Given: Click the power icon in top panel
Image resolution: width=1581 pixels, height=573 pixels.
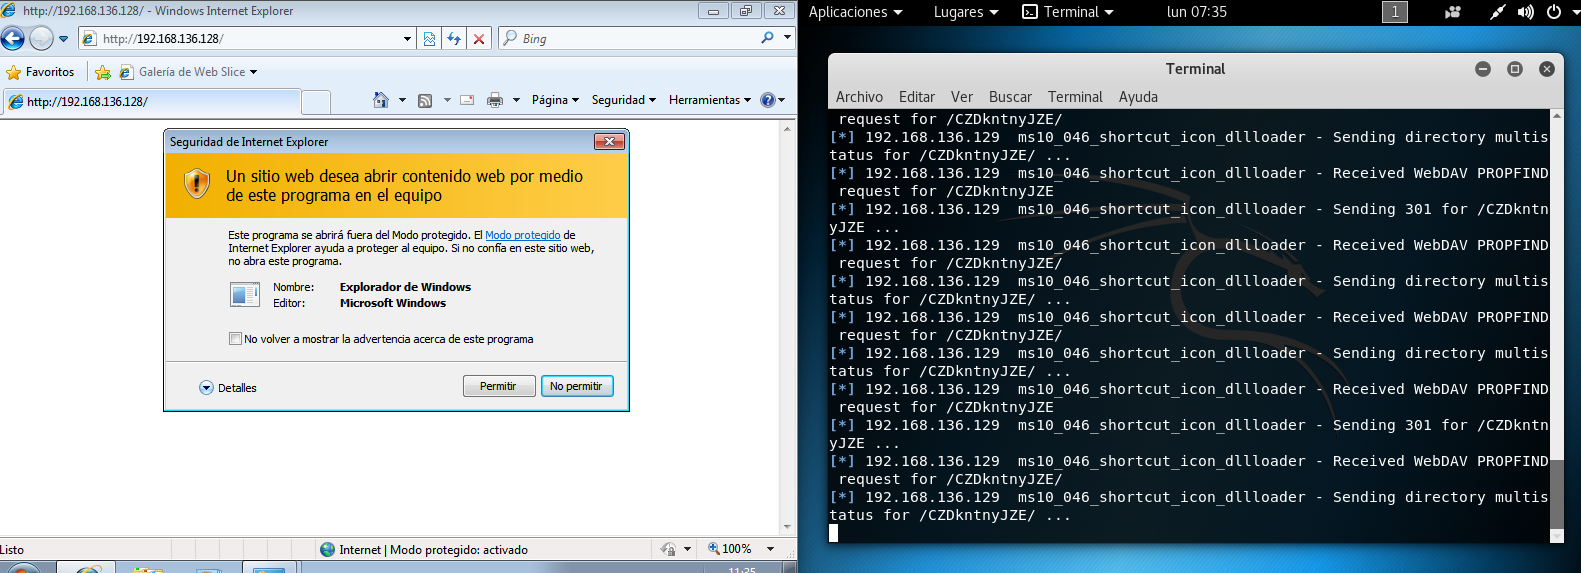Looking at the screenshot, I should (1553, 12).
